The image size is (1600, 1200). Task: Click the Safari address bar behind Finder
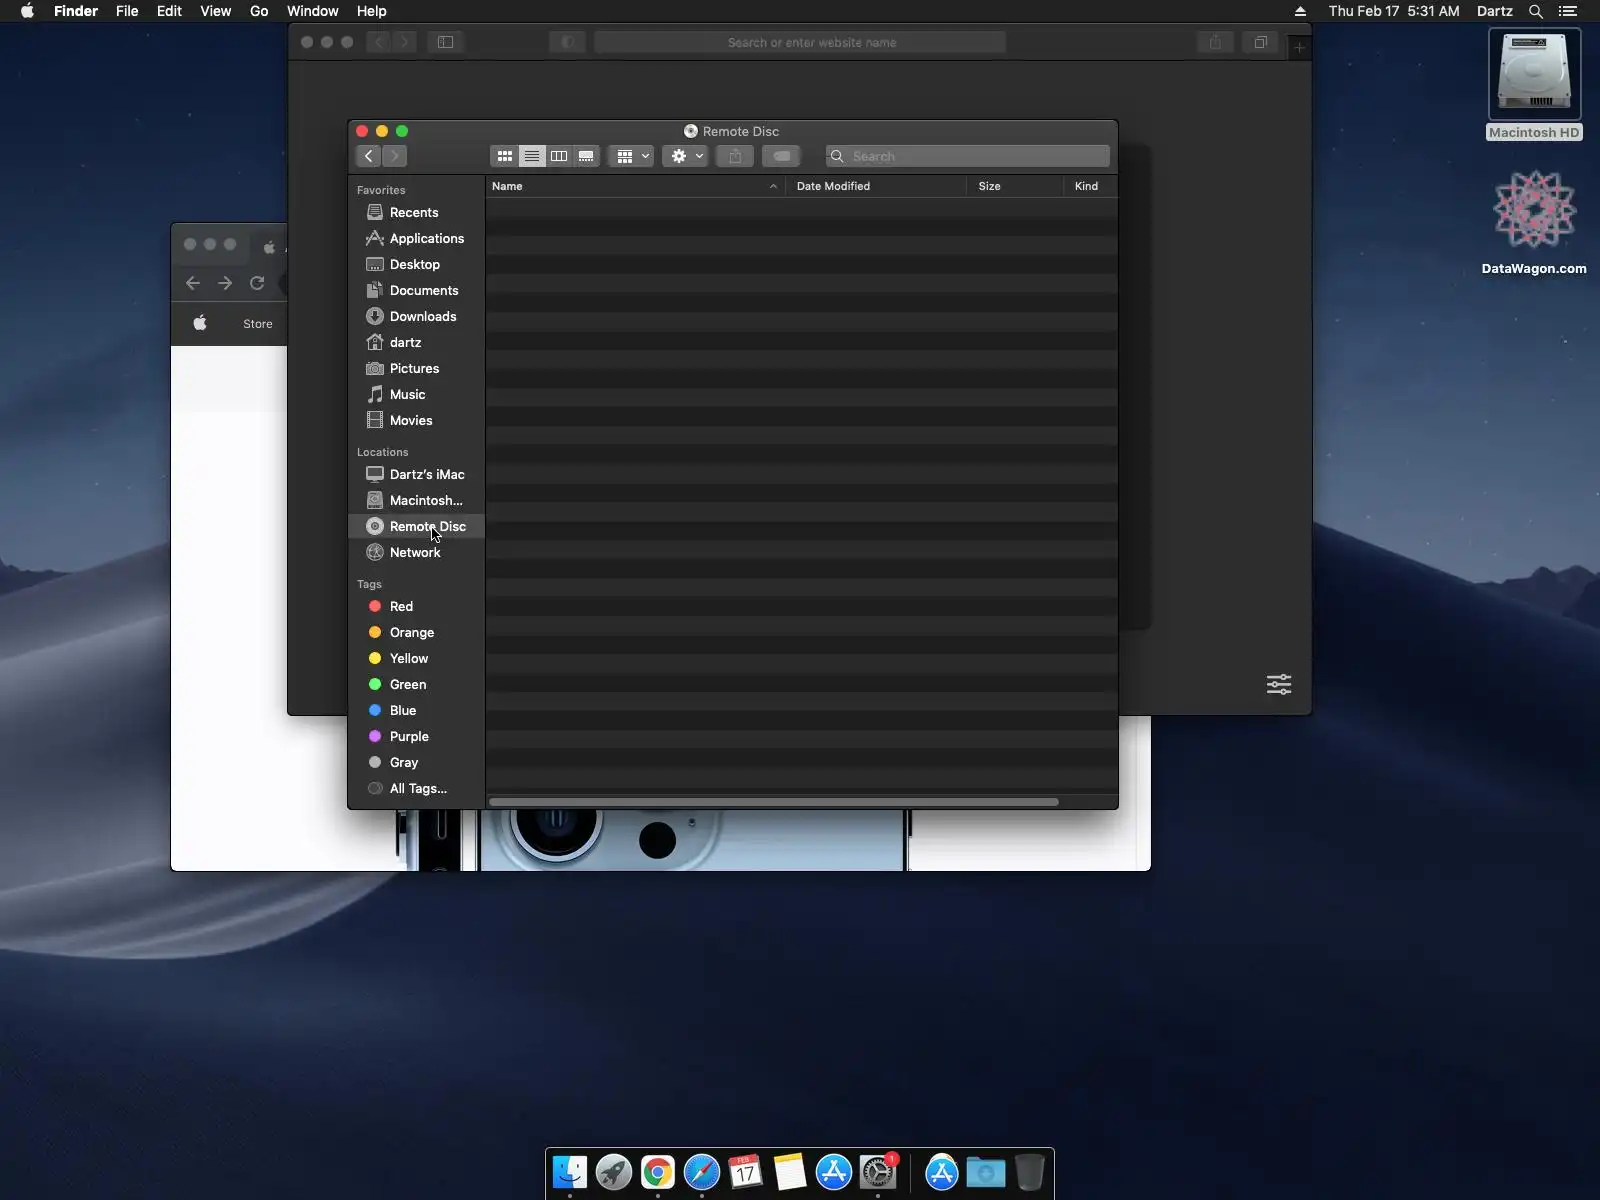click(800, 42)
